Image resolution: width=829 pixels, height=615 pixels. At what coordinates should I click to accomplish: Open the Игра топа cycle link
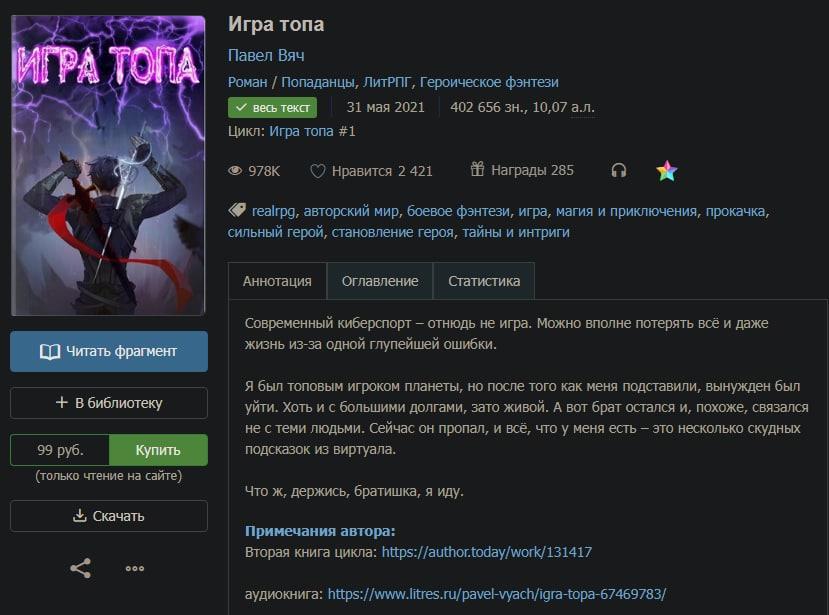click(x=312, y=131)
